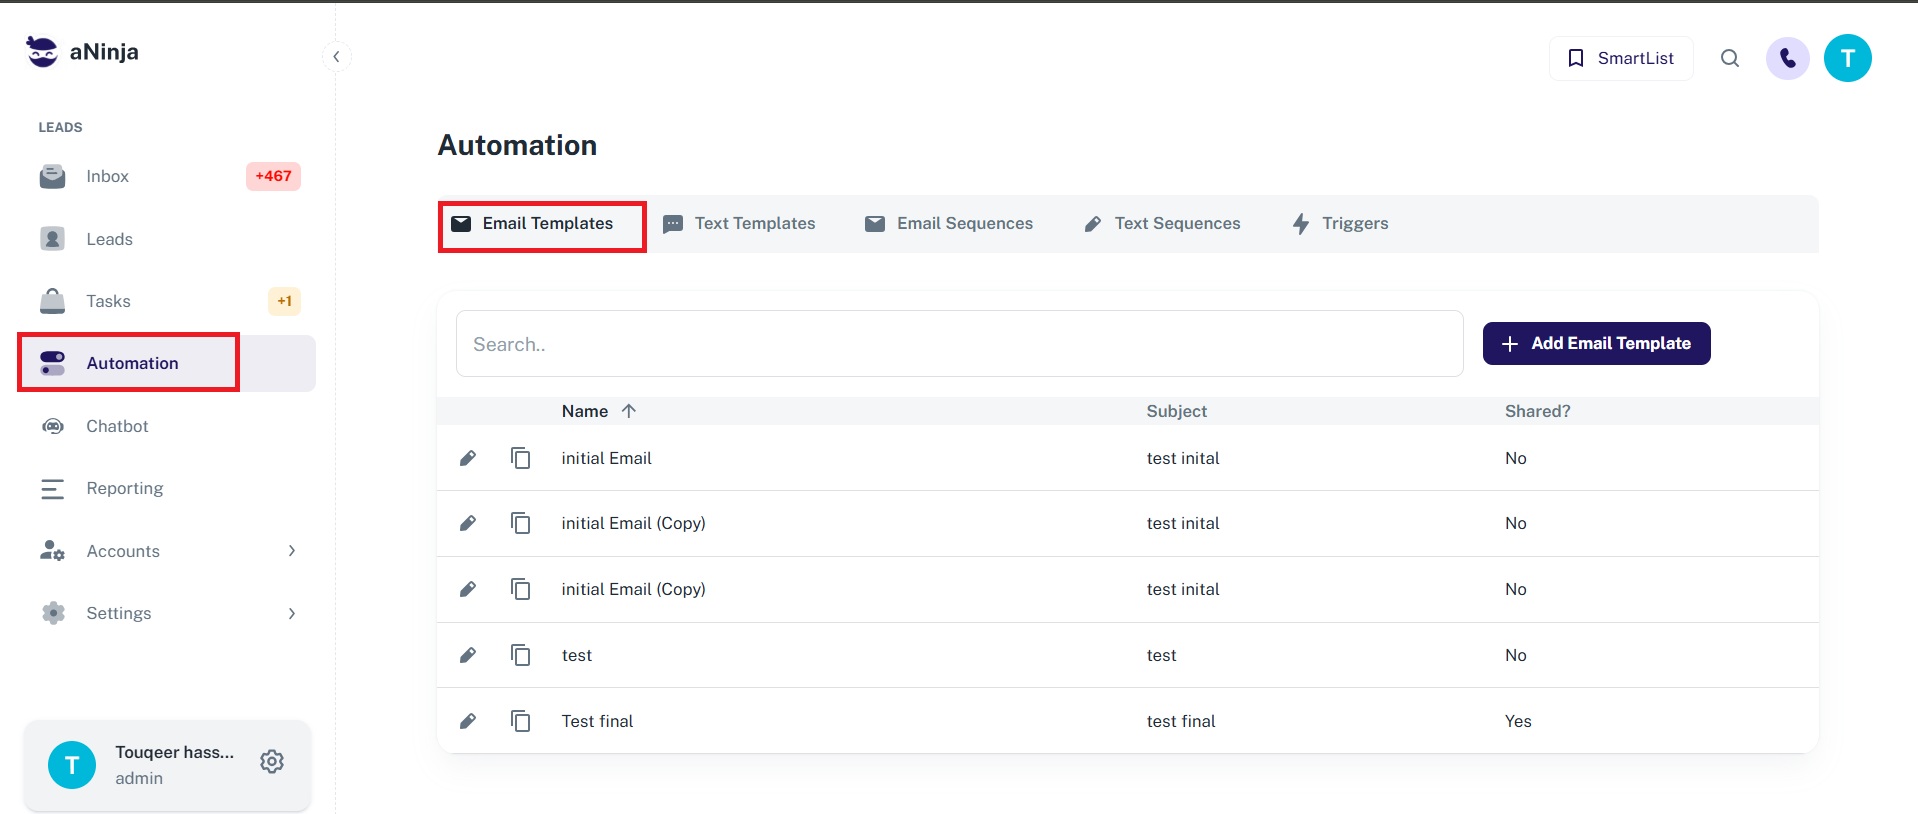Click the user avatar in top right
Screen dimensions: 1918x814
1847,58
